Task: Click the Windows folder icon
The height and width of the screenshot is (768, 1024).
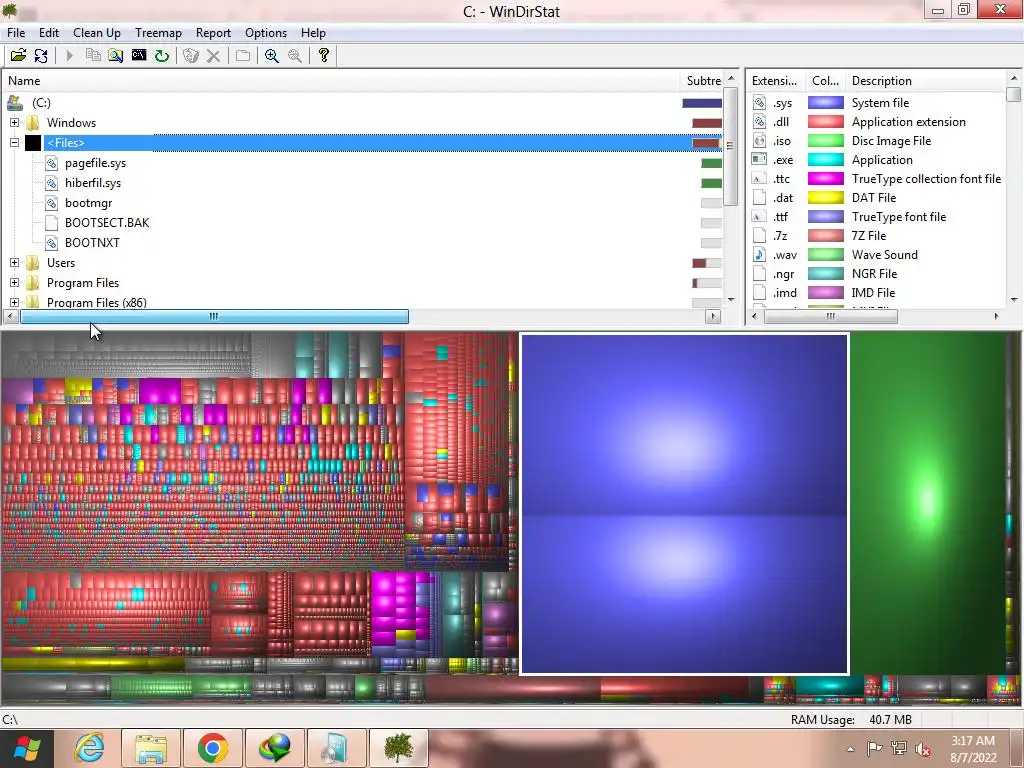Action: coord(33,123)
